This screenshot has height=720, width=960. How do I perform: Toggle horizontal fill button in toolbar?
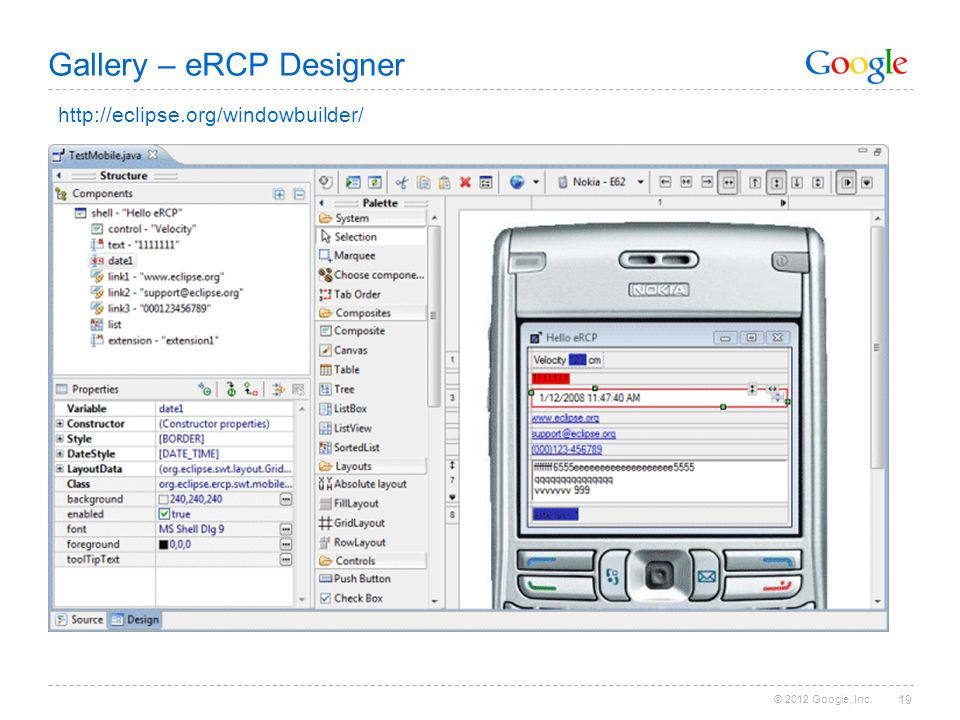coord(728,182)
